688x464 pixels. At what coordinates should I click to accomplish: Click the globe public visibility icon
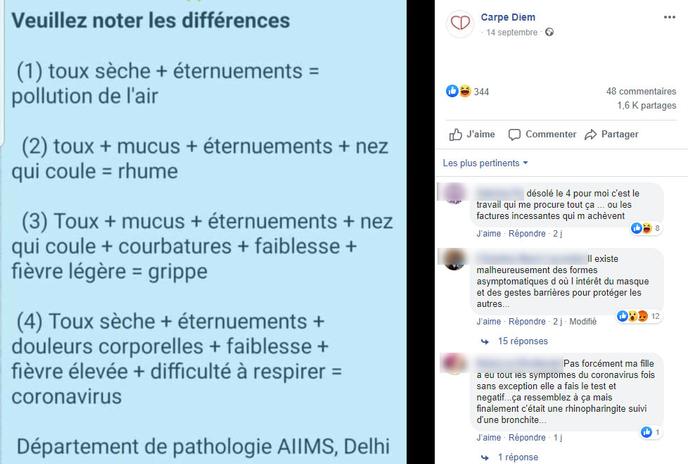pos(549,32)
